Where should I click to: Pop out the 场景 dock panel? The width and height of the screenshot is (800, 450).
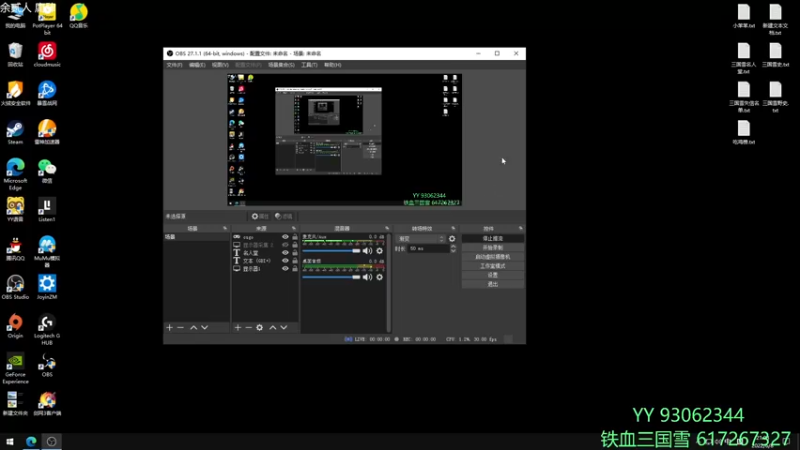225,229
